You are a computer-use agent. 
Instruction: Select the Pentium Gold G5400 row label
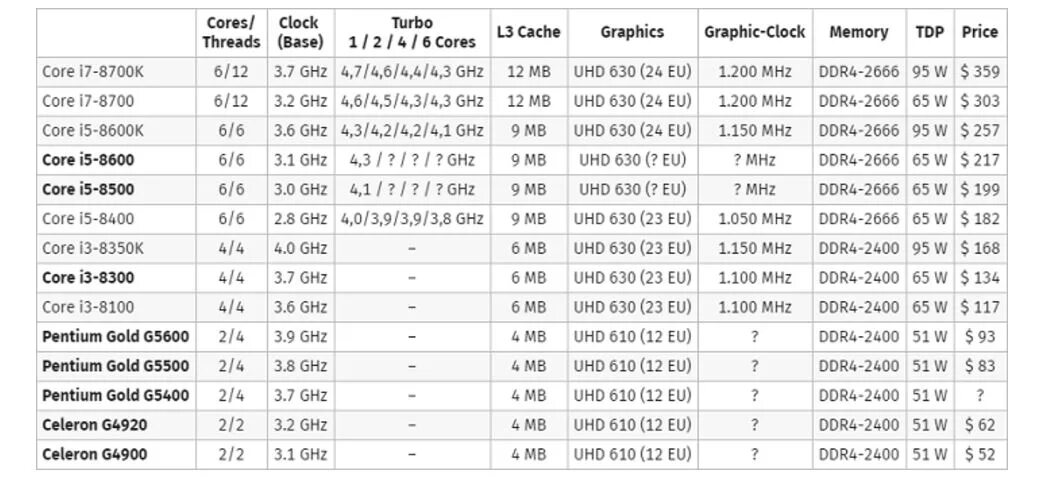pos(115,395)
